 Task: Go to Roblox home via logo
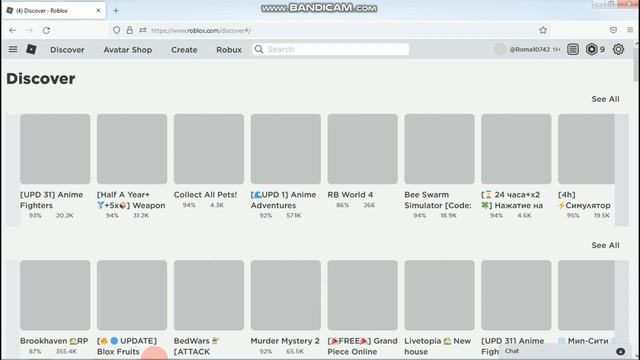31,49
